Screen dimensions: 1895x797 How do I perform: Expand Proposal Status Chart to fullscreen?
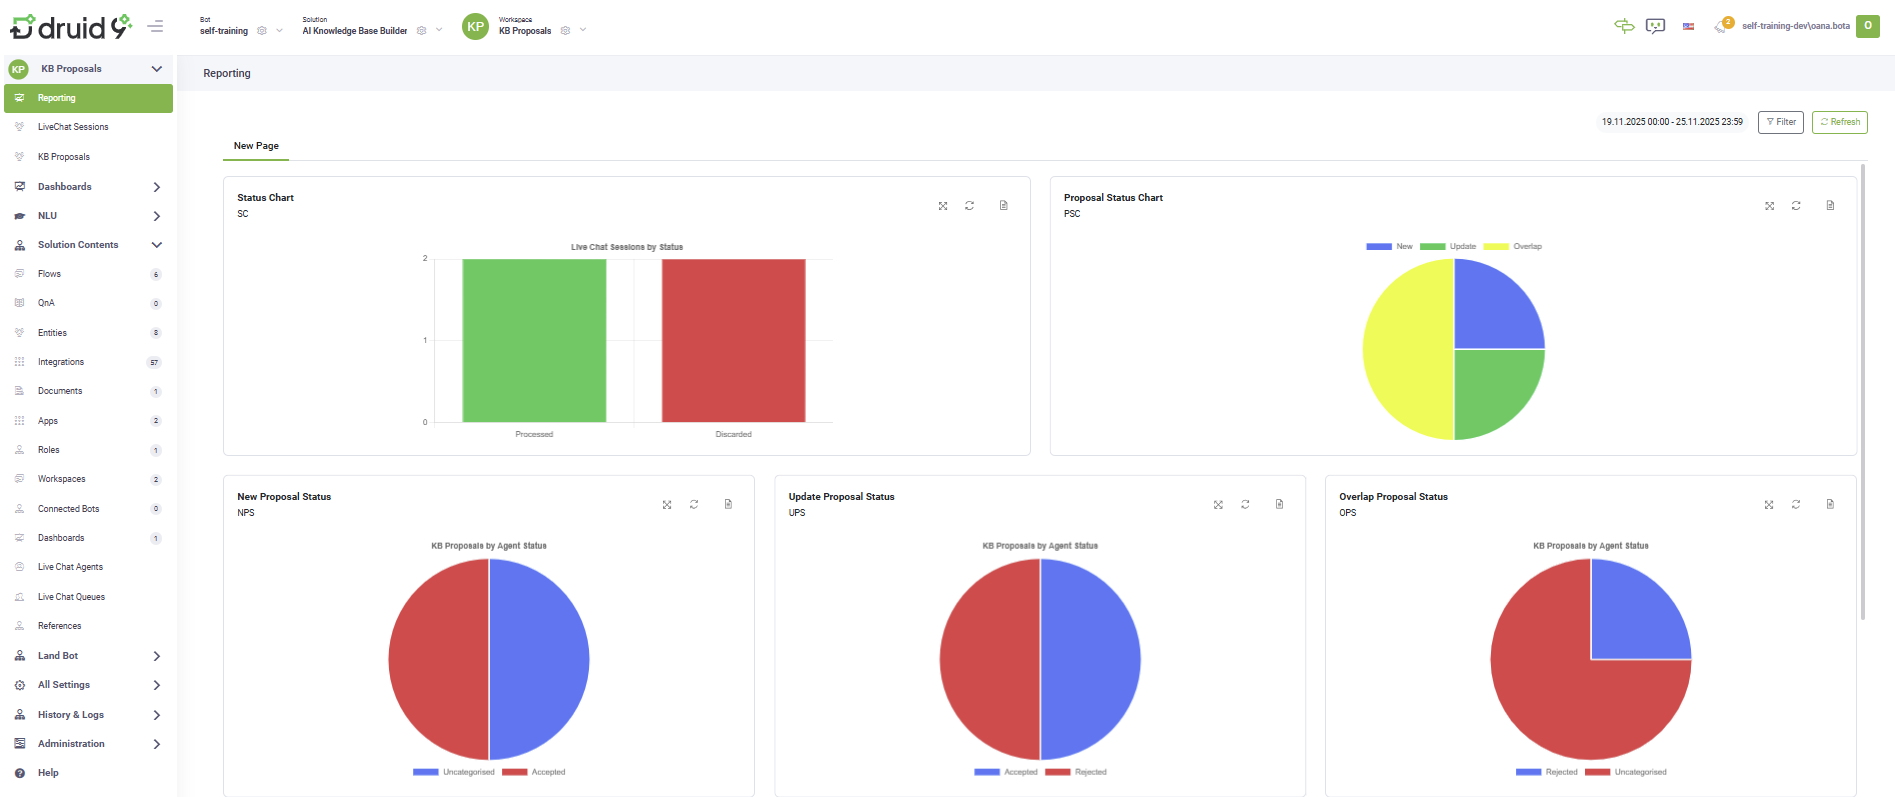click(x=1770, y=206)
